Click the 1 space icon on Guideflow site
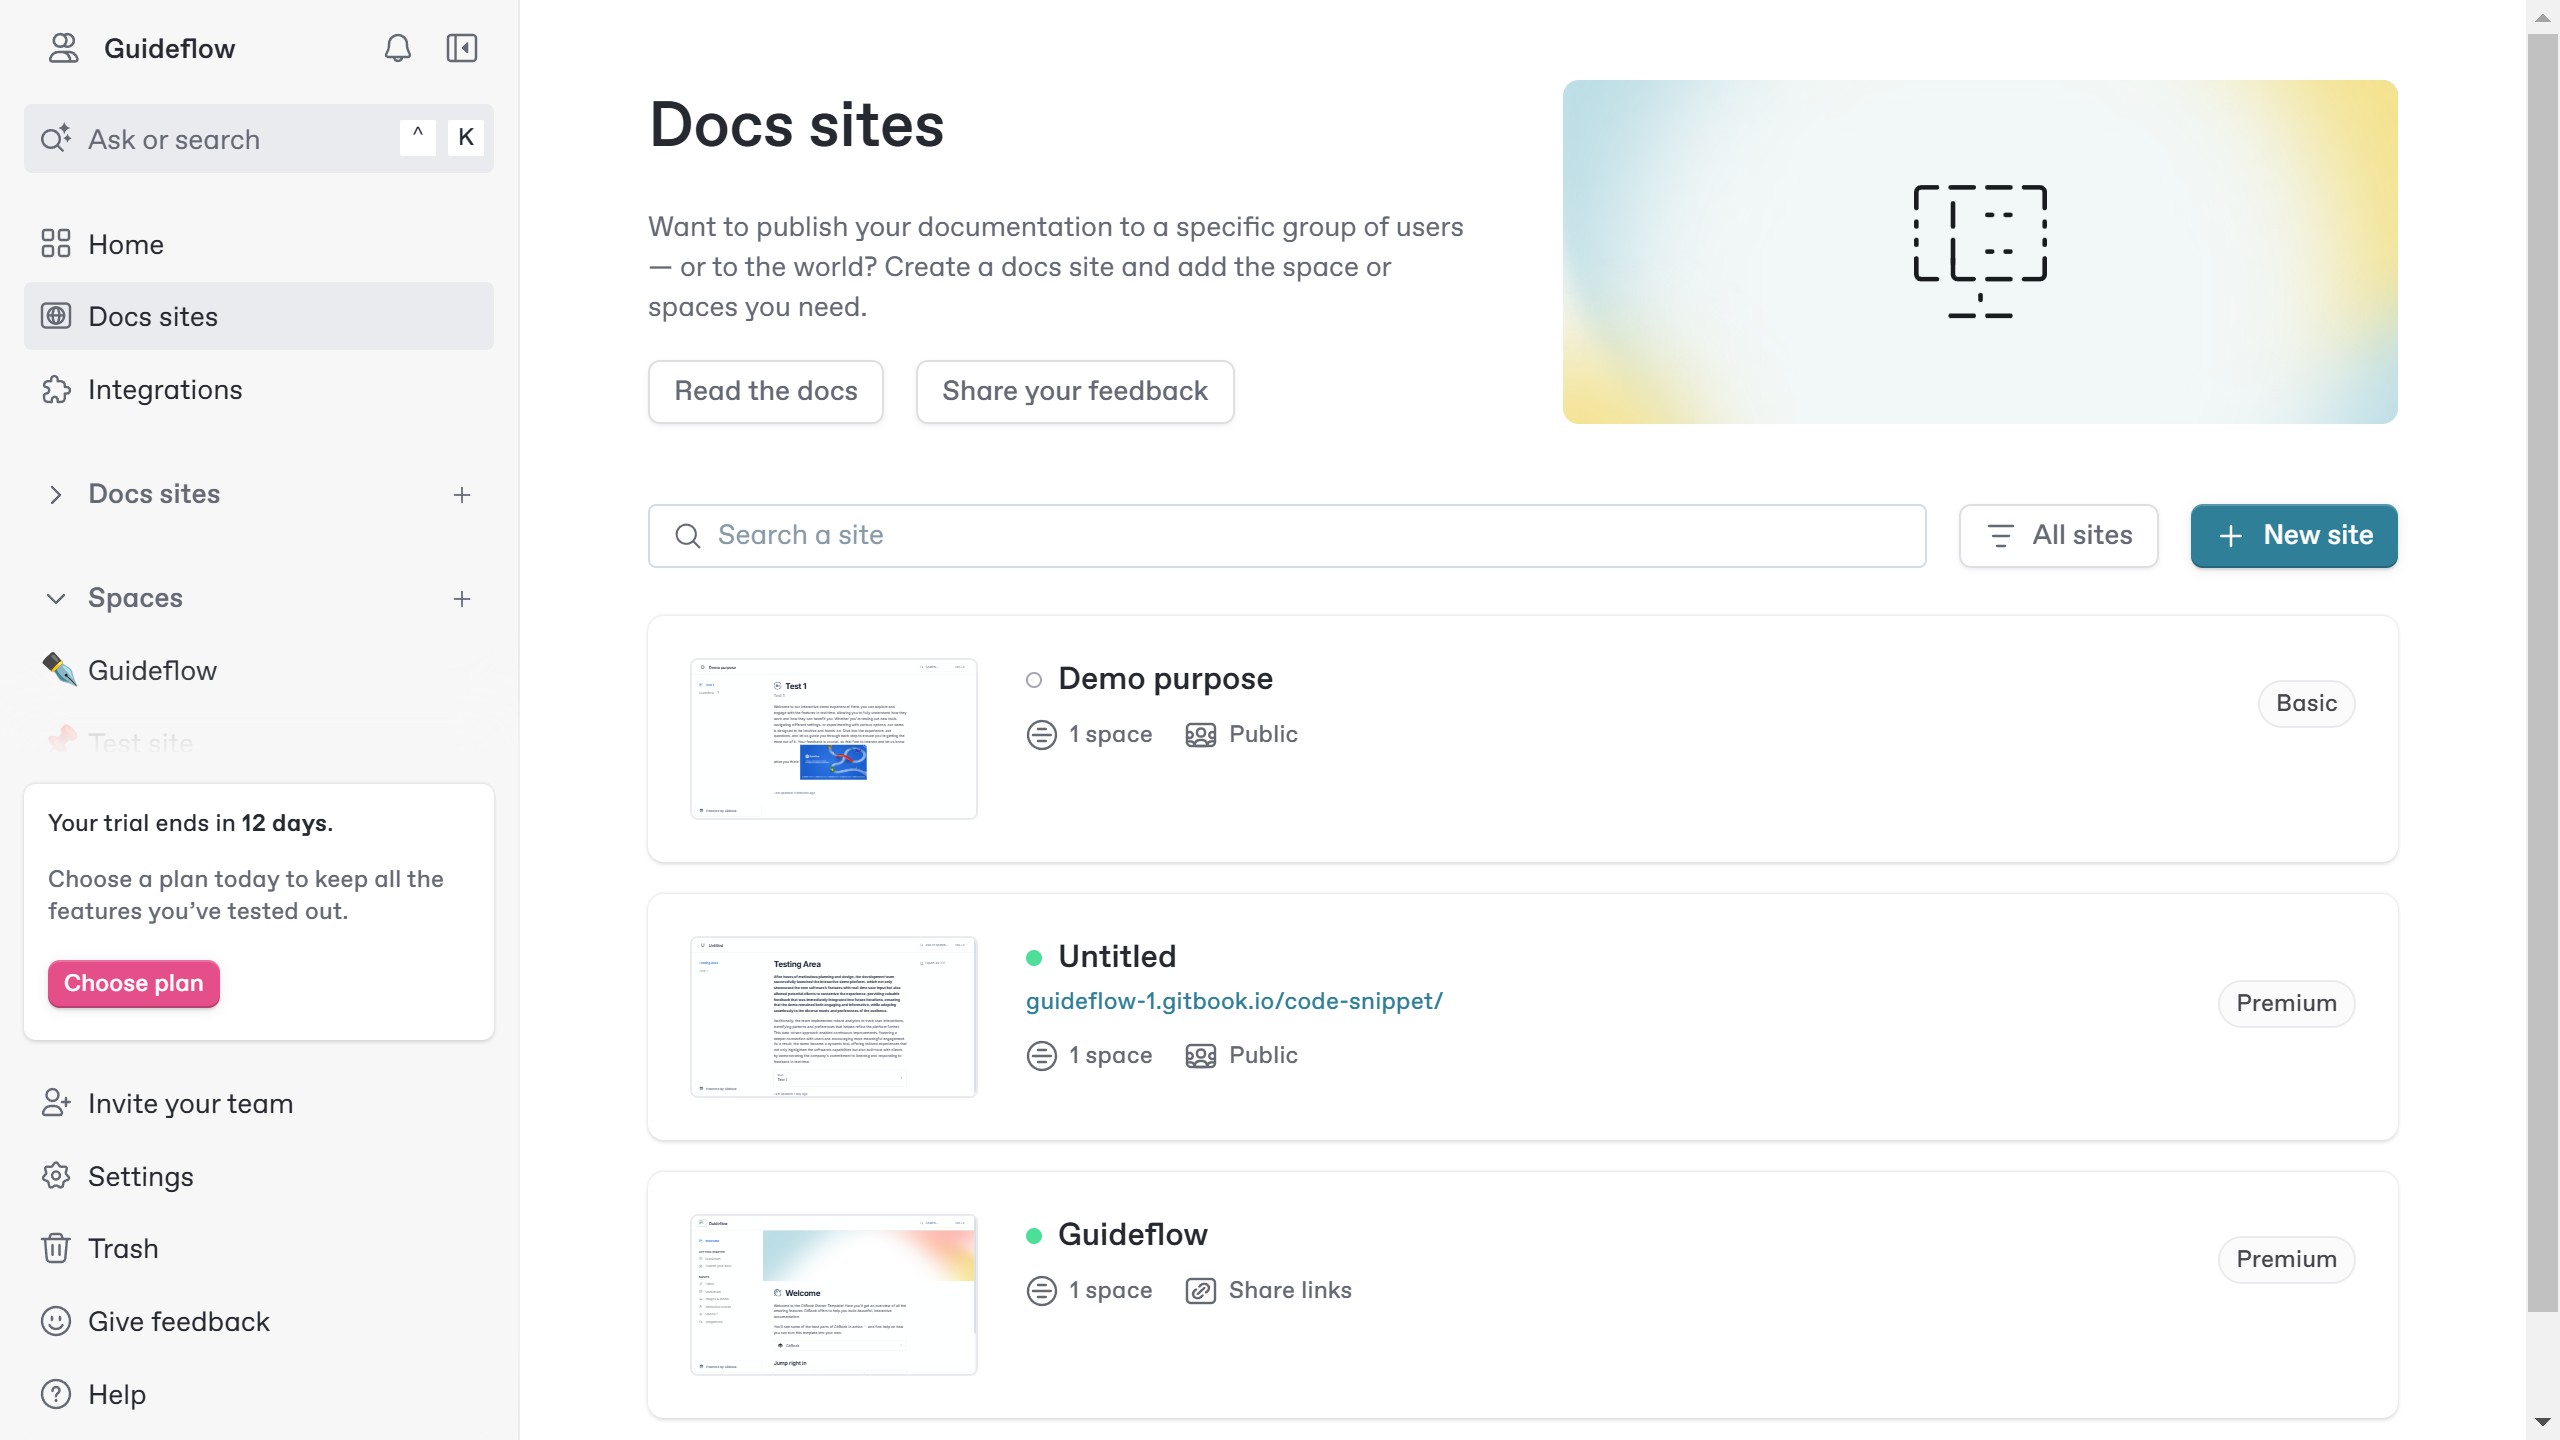Image resolution: width=2560 pixels, height=1440 pixels. 1041,1291
